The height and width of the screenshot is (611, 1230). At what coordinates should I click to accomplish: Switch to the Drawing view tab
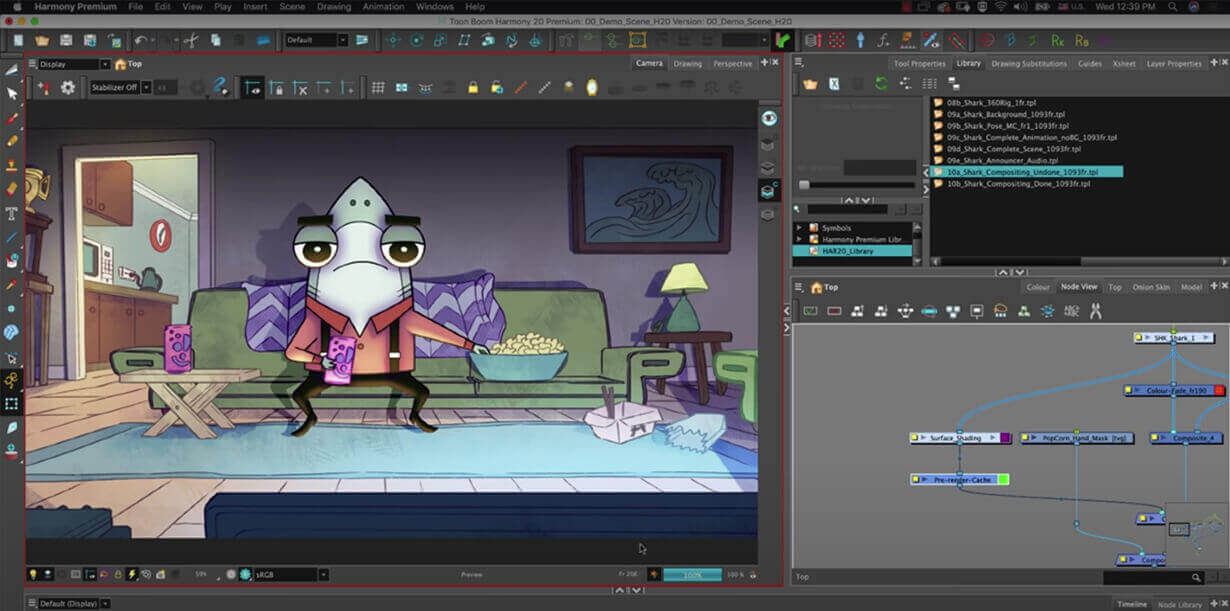click(x=687, y=63)
